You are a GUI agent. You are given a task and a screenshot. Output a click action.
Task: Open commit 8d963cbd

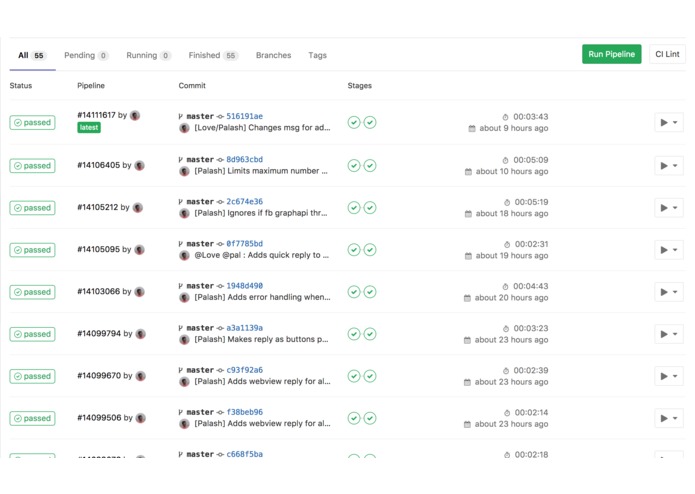(245, 159)
